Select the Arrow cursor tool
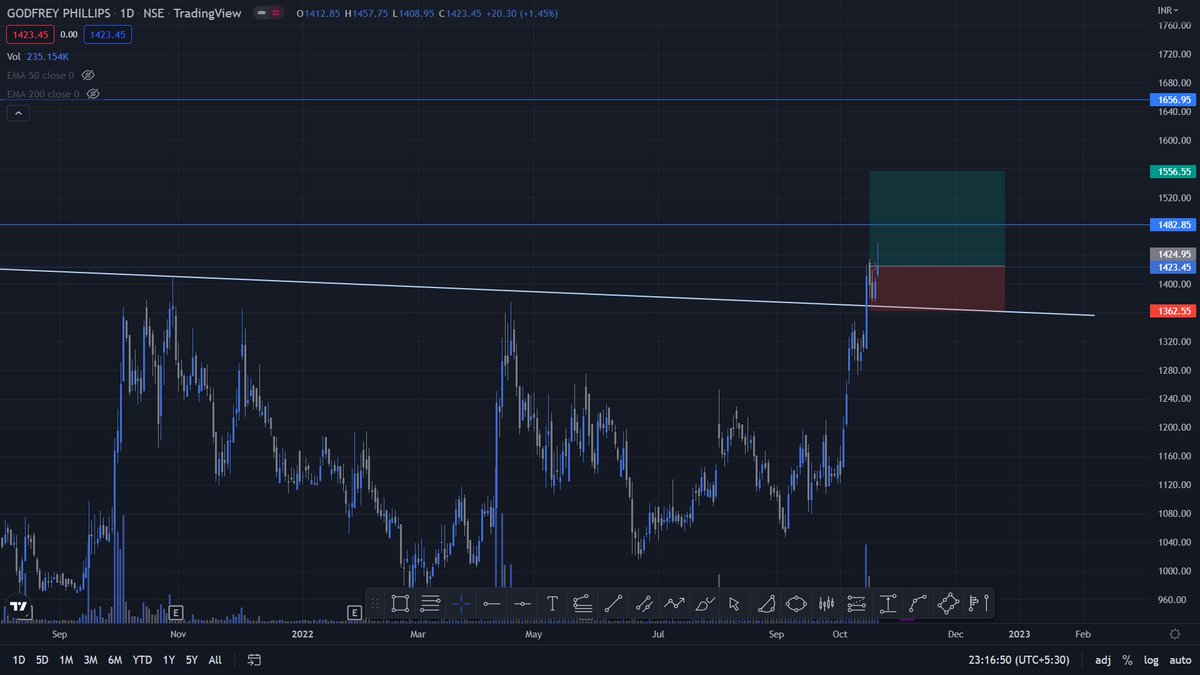This screenshot has width=1200, height=675. [x=735, y=603]
